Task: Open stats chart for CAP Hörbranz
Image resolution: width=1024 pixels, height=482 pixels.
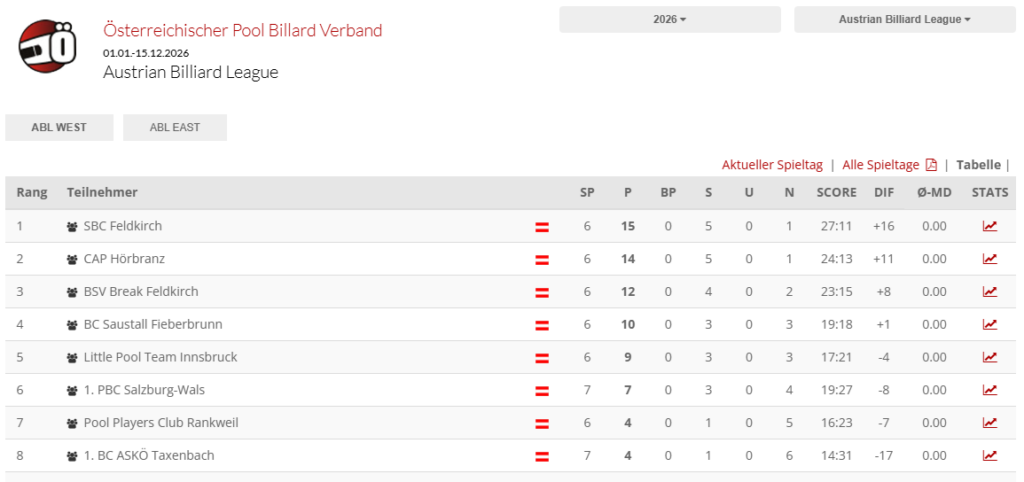Action: pos(990,259)
